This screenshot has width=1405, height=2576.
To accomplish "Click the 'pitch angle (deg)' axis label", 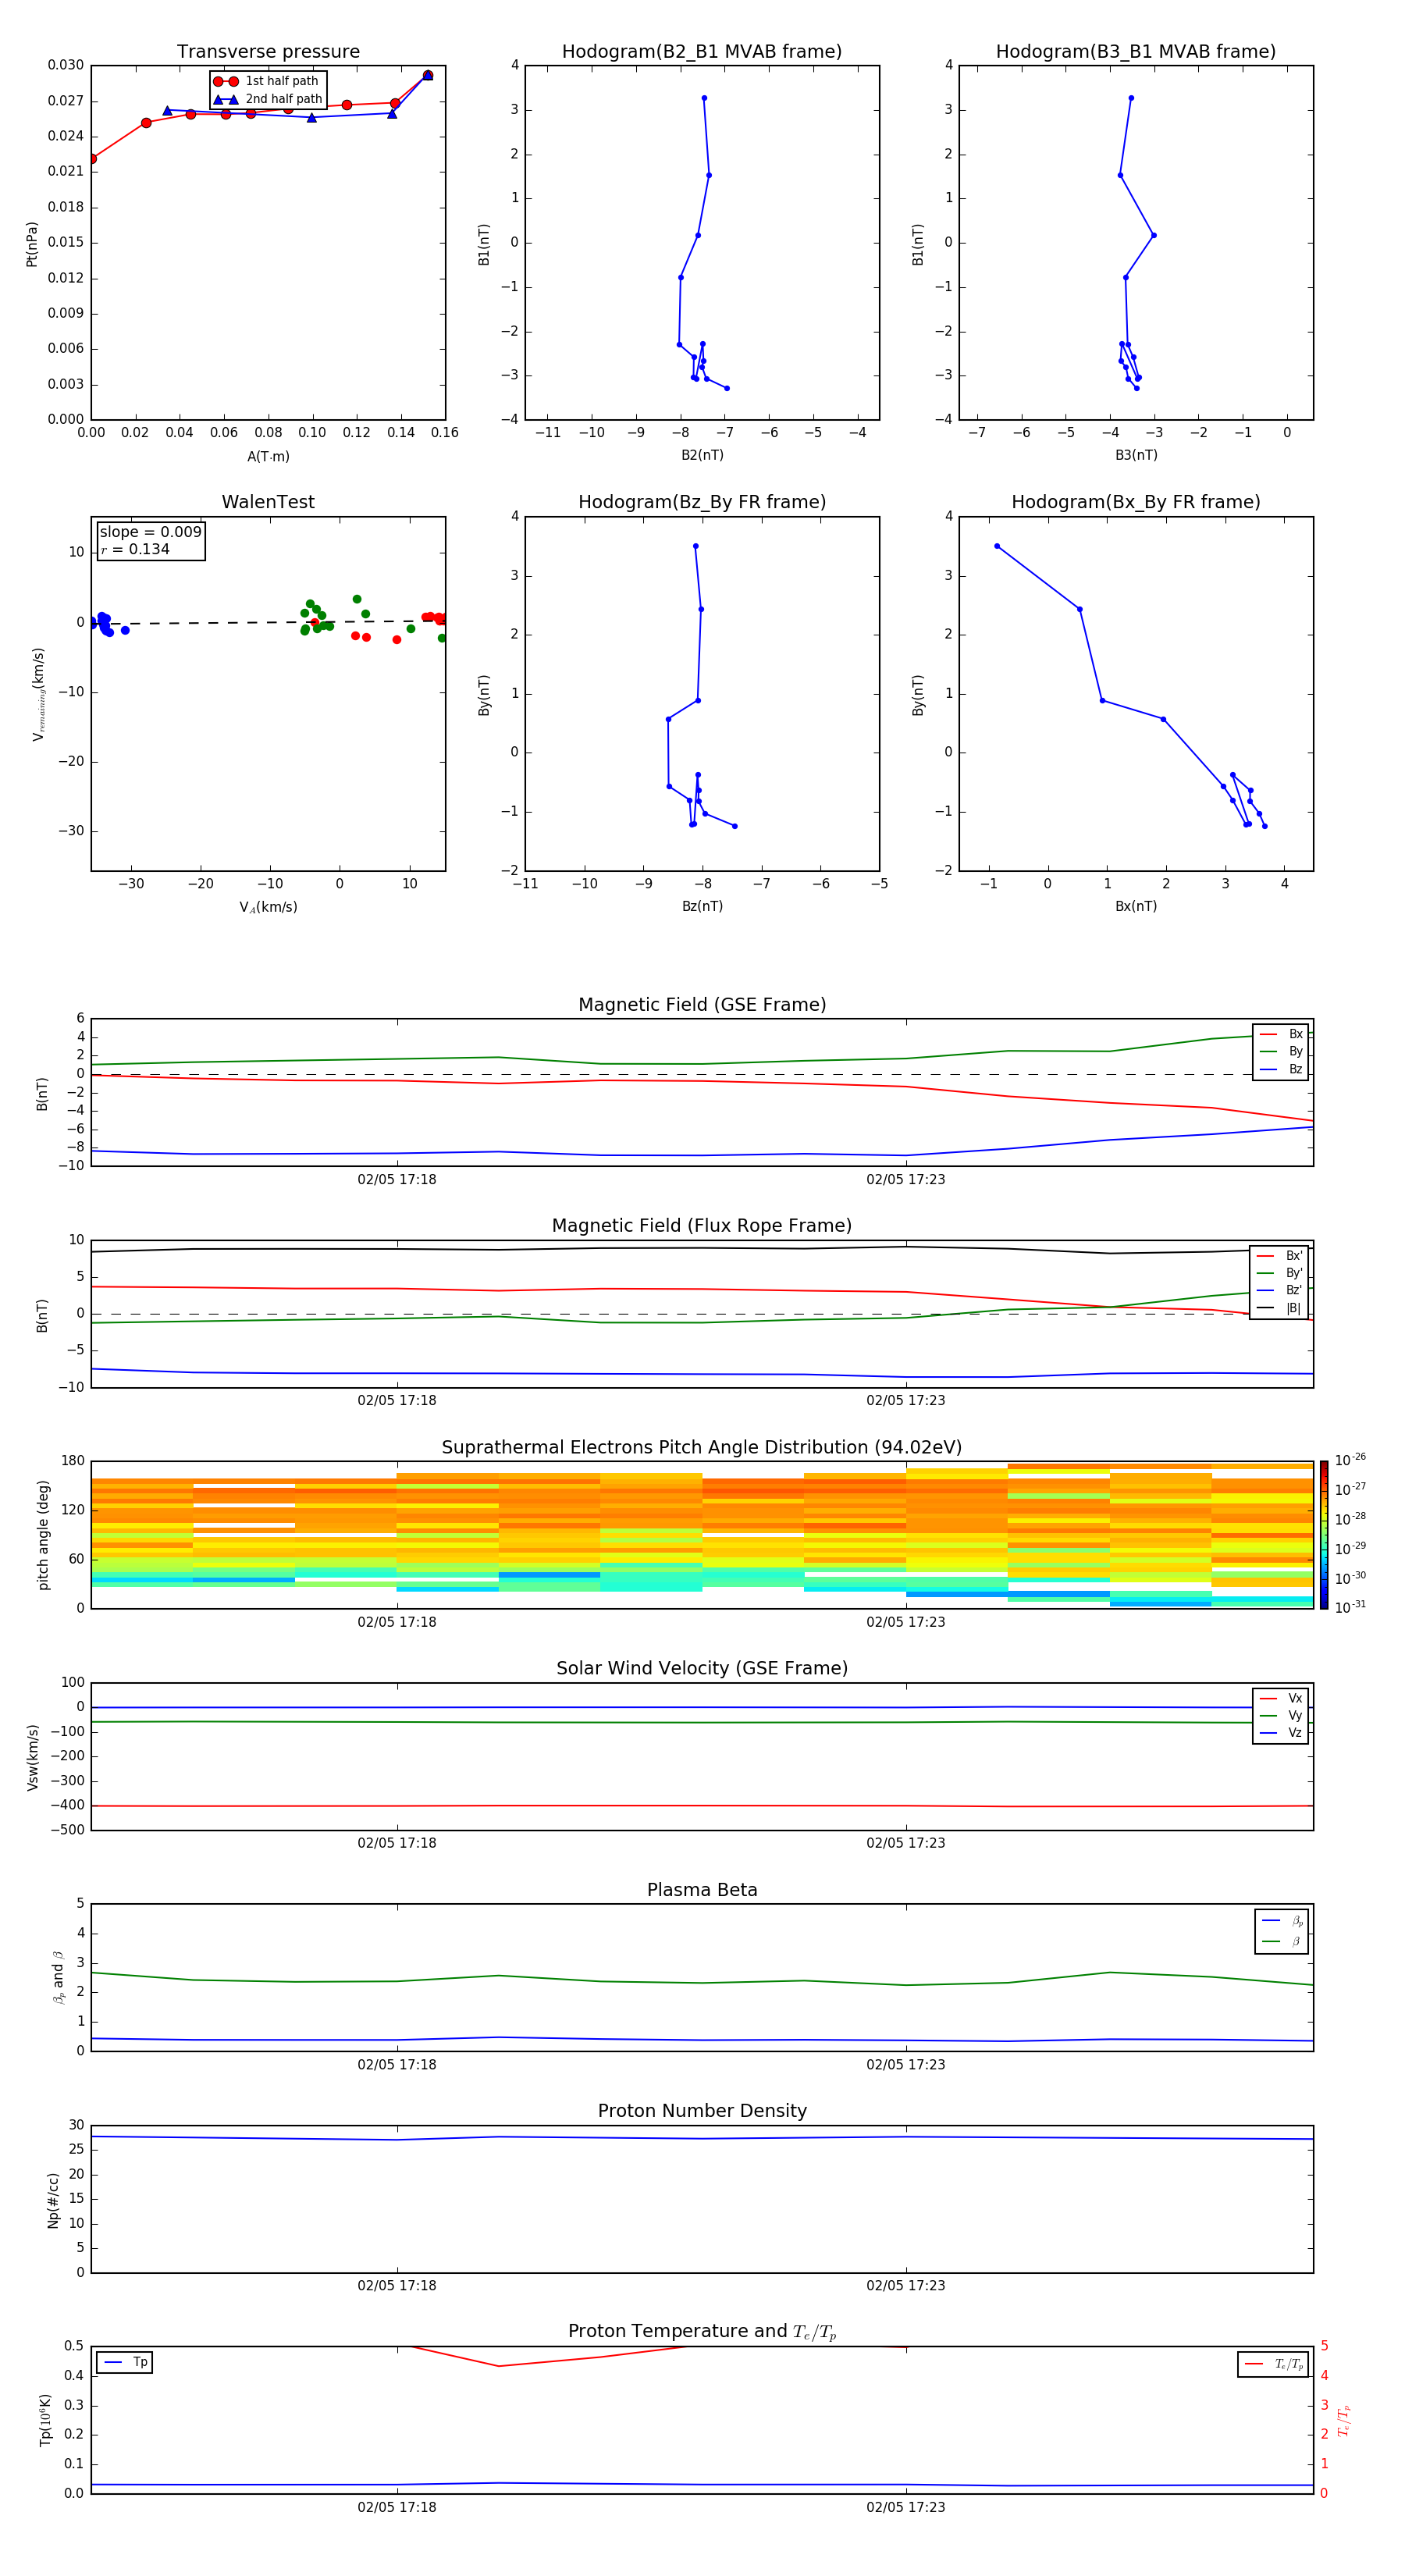I will (x=43, y=1535).
